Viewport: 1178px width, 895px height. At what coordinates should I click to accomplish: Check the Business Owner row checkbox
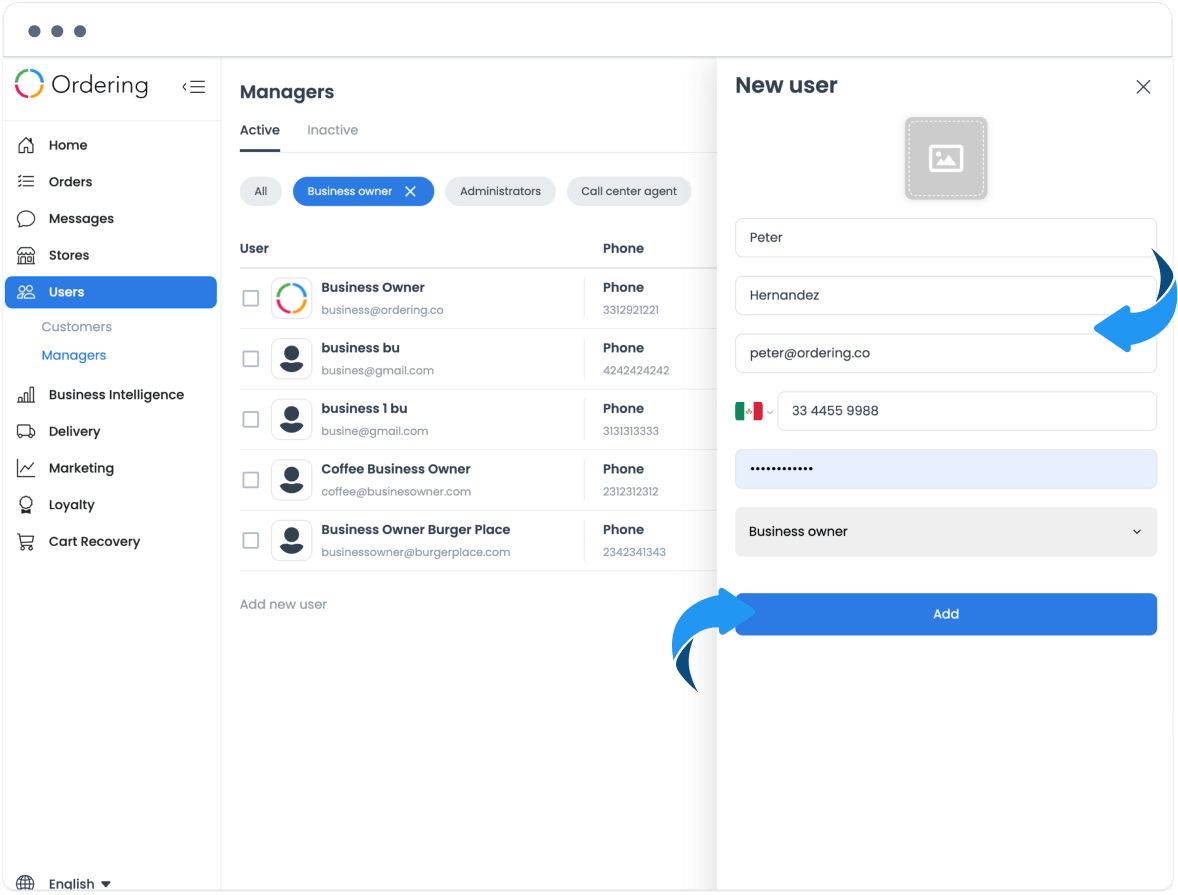pyautogui.click(x=251, y=298)
